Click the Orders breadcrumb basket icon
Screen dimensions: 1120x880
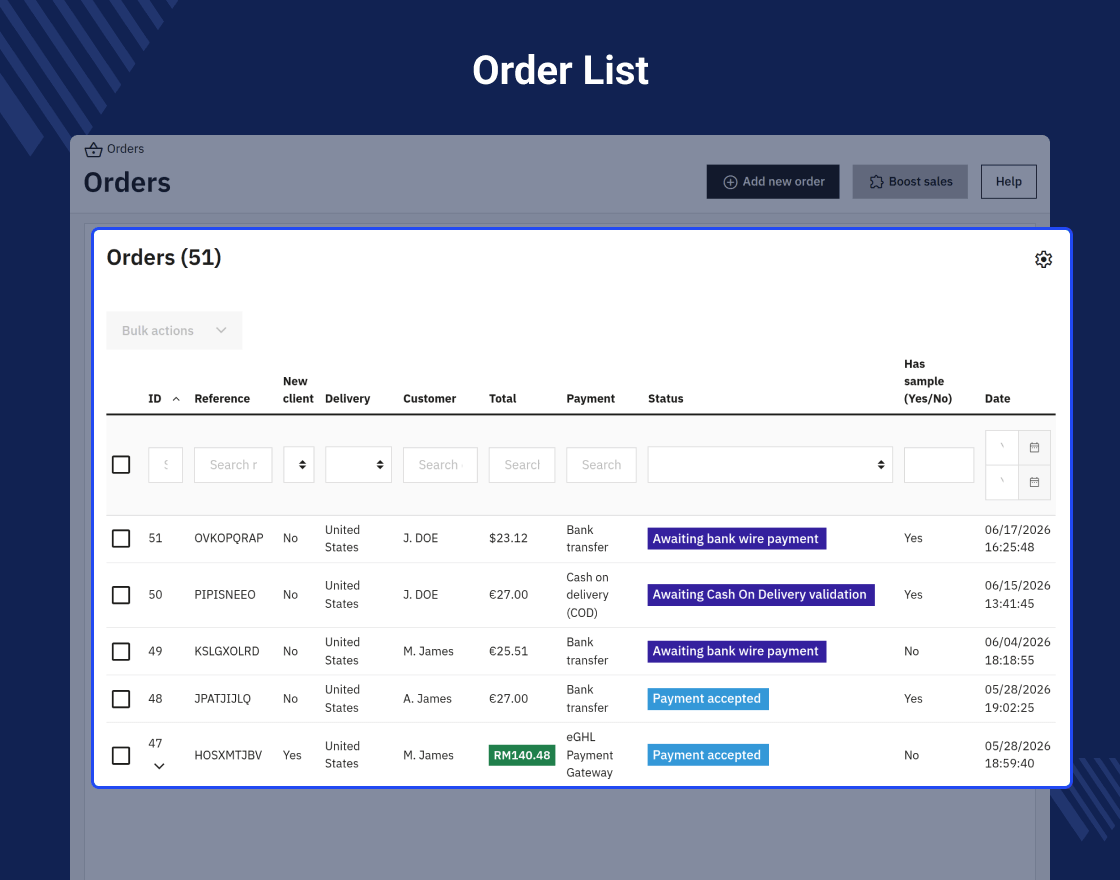click(94, 149)
